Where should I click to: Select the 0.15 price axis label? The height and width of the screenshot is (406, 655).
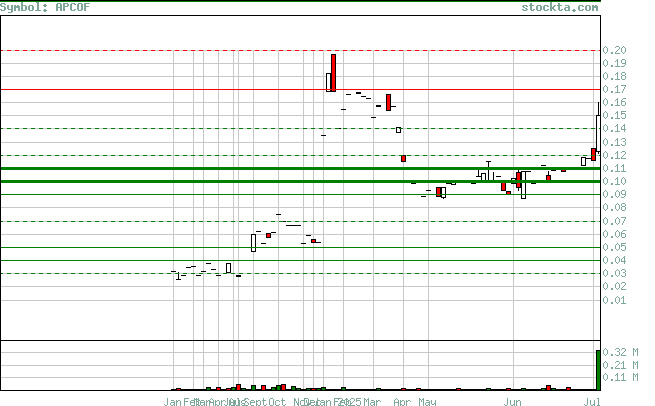[x=614, y=115]
